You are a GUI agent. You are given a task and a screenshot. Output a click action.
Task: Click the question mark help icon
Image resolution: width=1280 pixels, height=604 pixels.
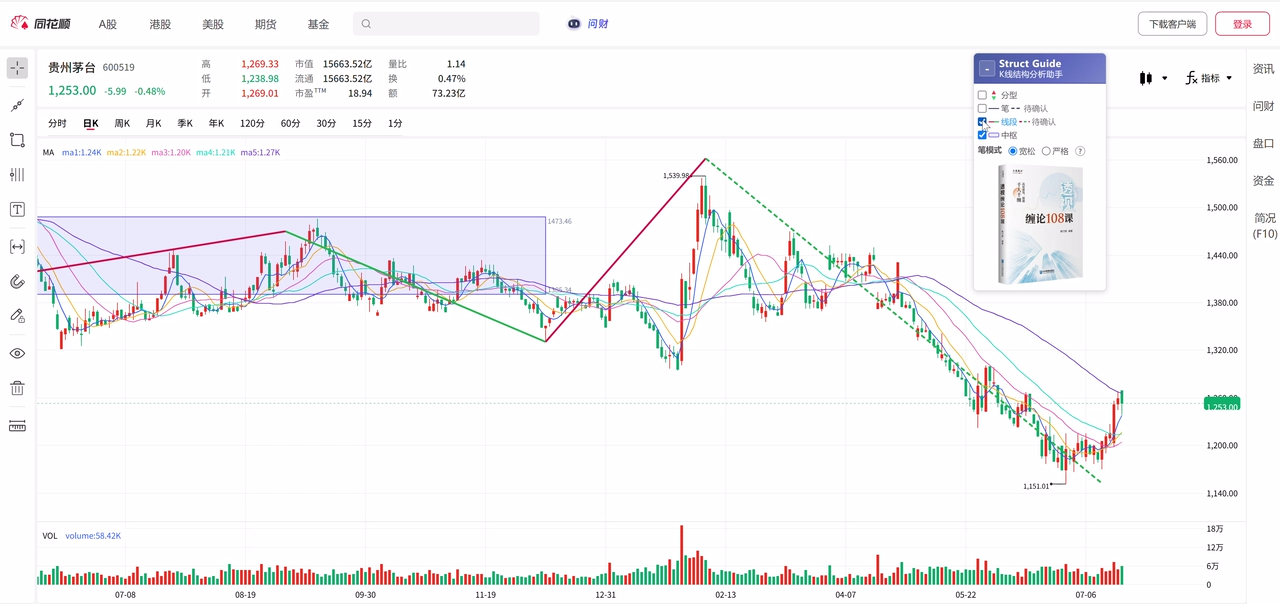pos(1080,151)
